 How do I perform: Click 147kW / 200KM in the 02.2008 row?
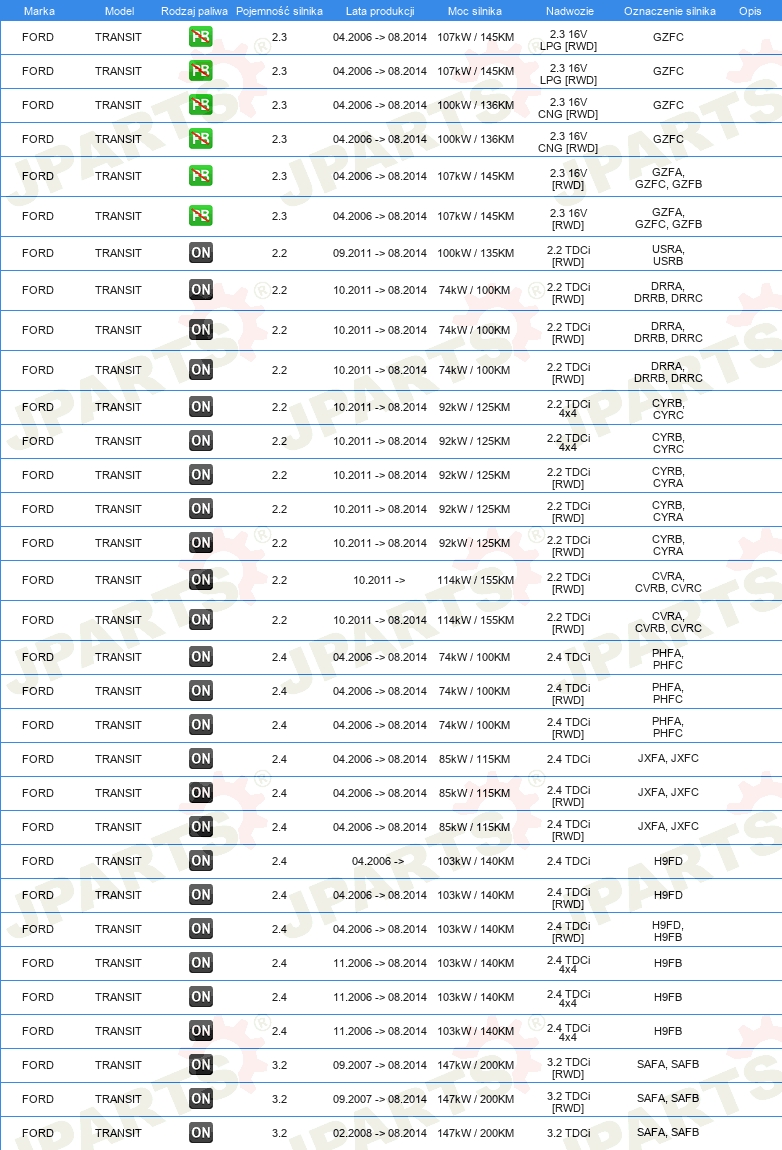coord(475,1133)
